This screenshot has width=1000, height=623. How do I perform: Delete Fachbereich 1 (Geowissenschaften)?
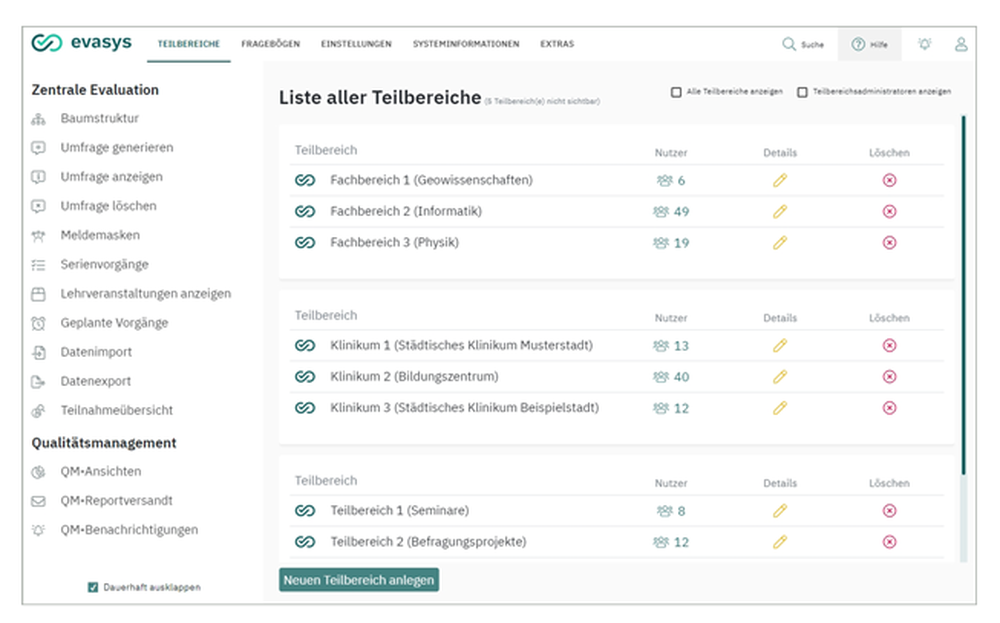[889, 180]
